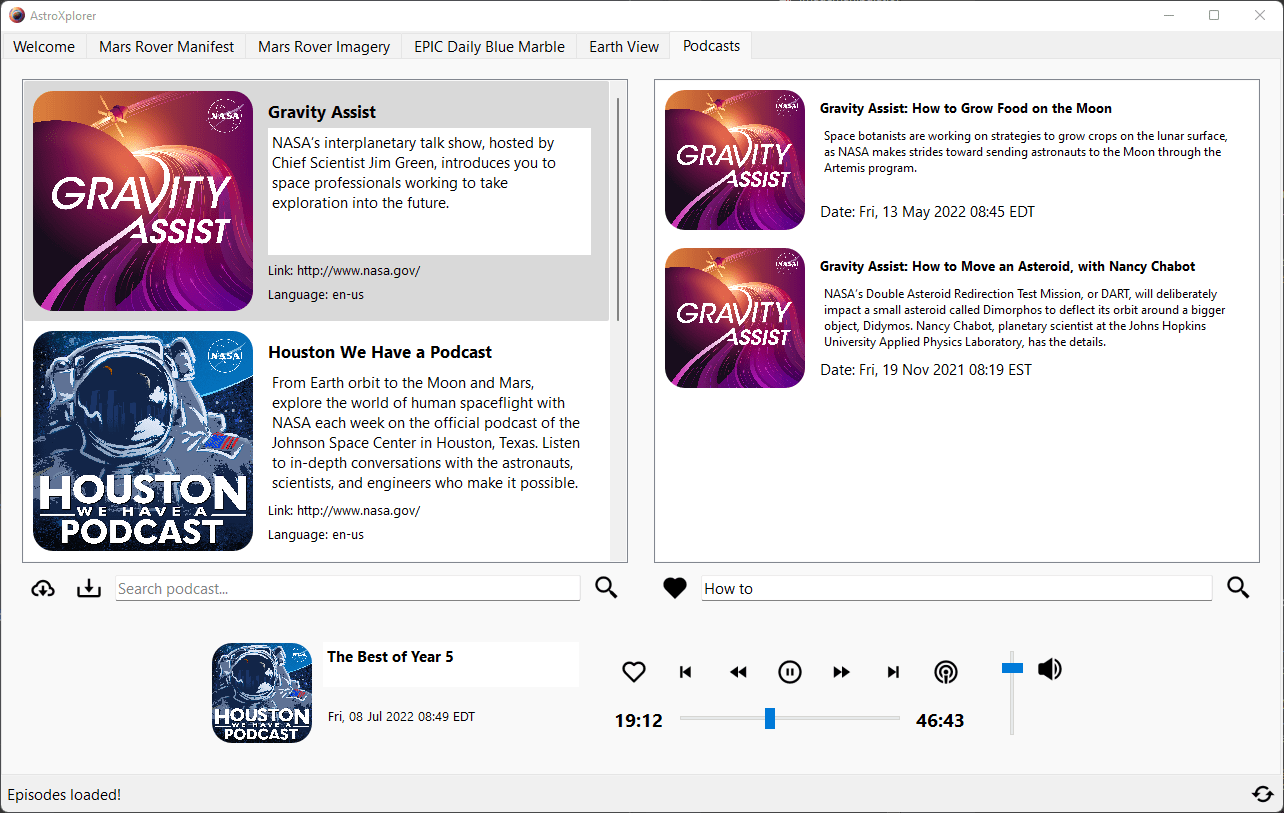
Task: Switch to the Mars Rover Imagery tab
Action: pos(324,46)
